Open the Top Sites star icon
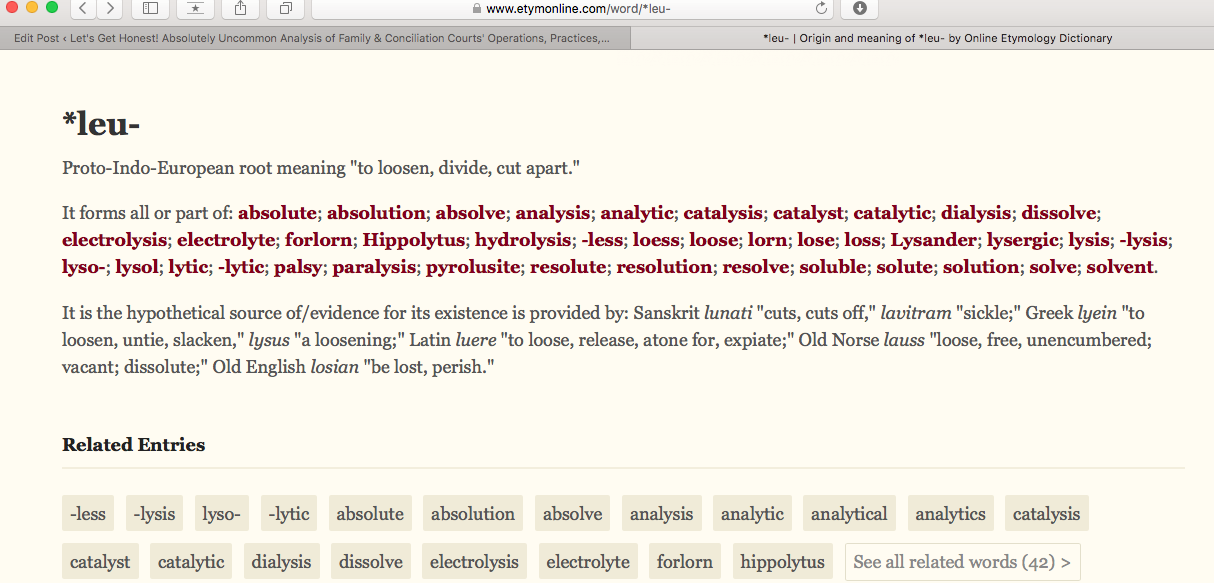The image size is (1214, 583). point(194,9)
